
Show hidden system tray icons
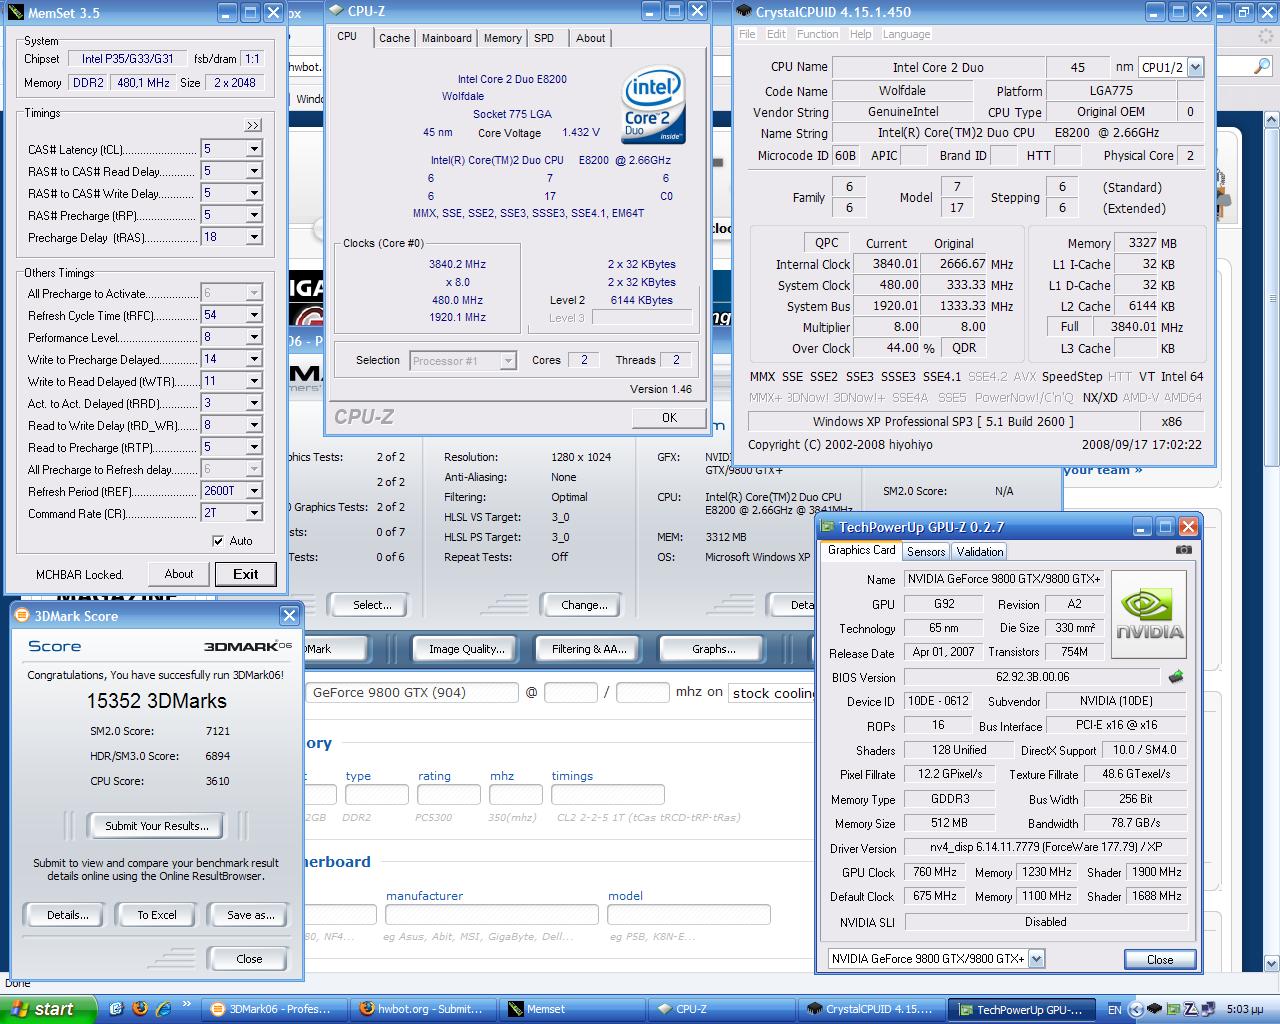tap(1135, 1009)
